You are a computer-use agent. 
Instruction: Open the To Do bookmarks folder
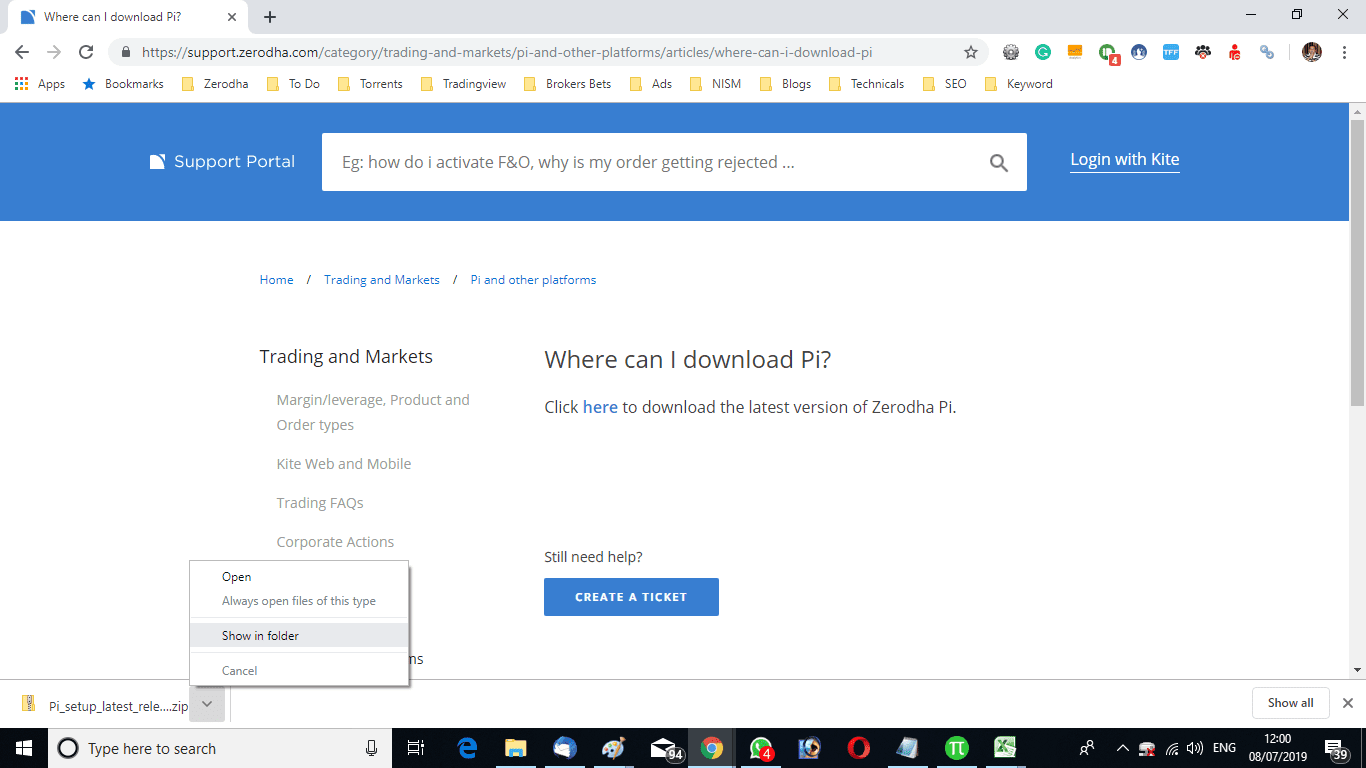(294, 84)
